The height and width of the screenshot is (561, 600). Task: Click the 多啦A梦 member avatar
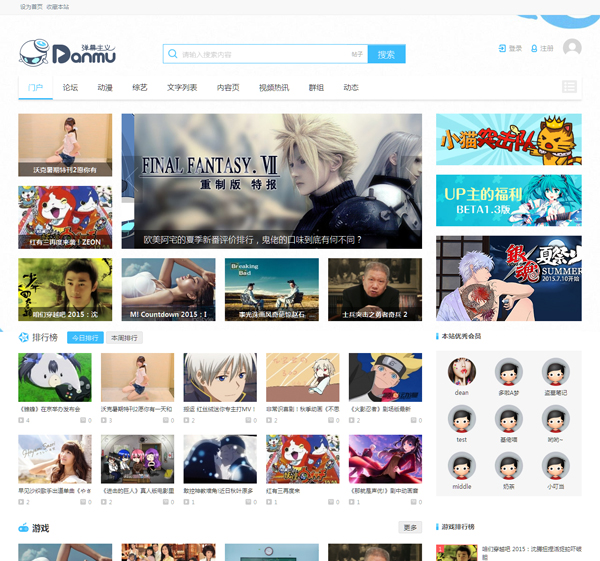point(509,371)
